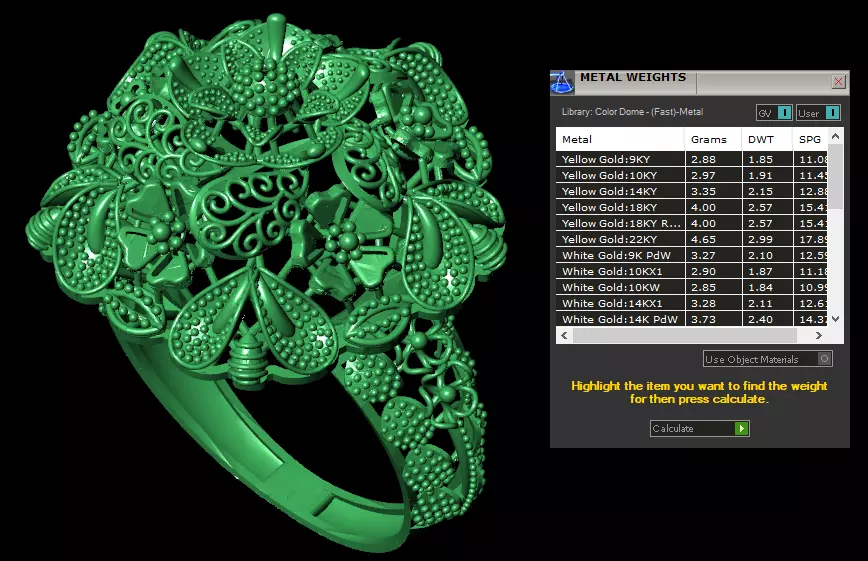Sort by the Metal column header

click(620, 140)
